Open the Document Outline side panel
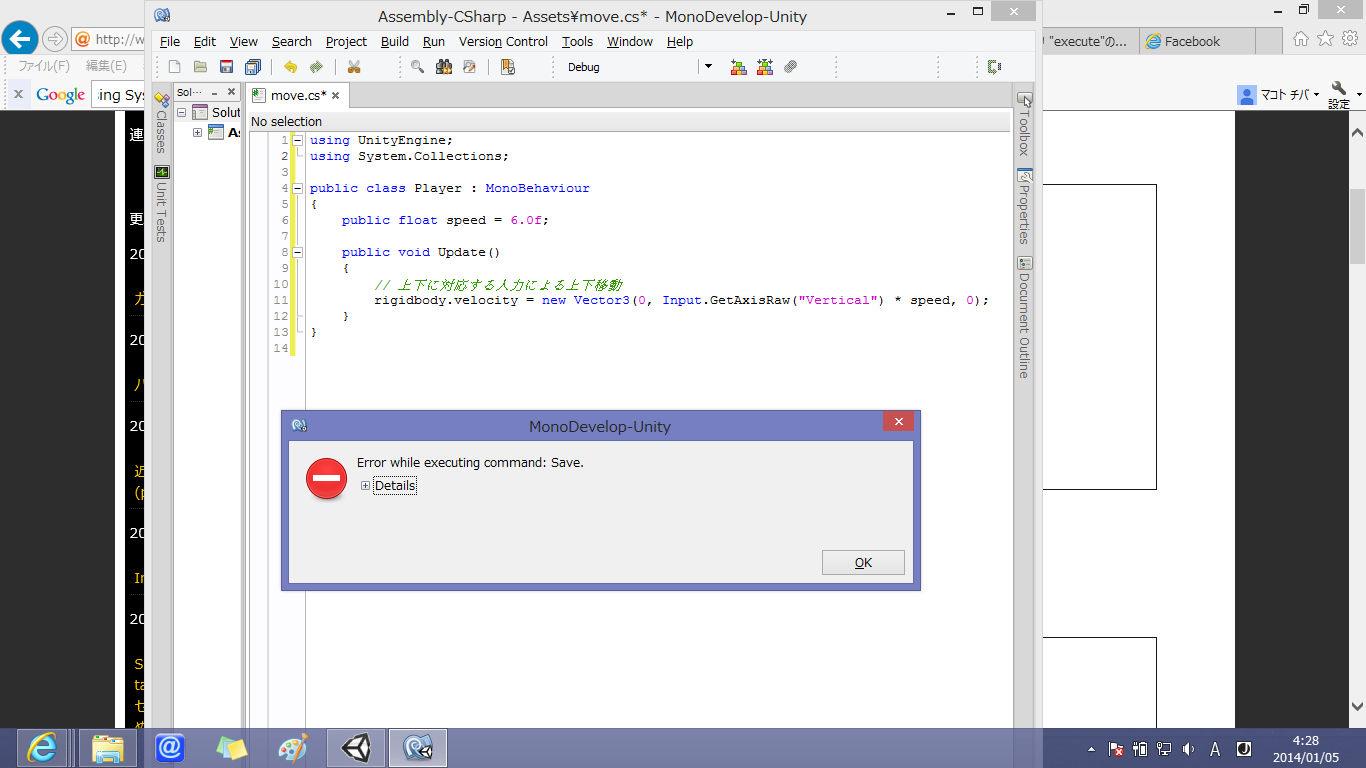The width and height of the screenshot is (1366, 768). 1024,318
